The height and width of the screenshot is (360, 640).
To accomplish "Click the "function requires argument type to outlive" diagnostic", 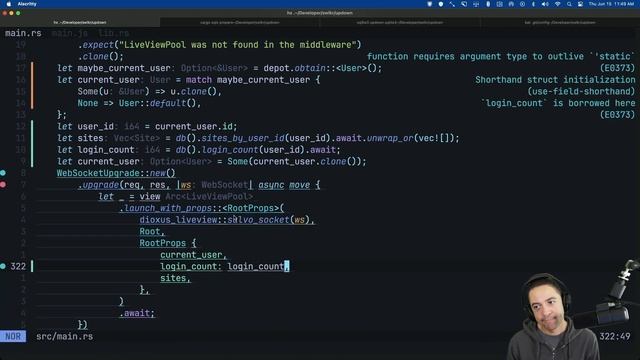I will click(x=501, y=56).
